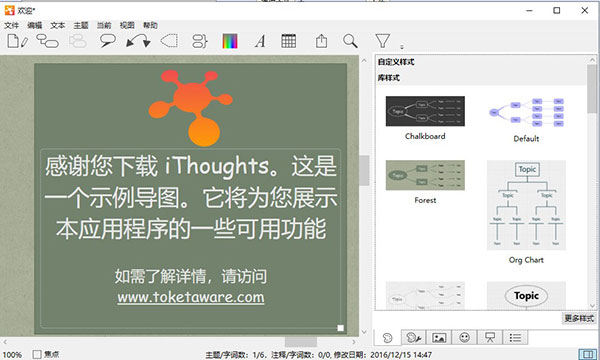Add a boundary with dashed-shape icon

click(169, 41)
